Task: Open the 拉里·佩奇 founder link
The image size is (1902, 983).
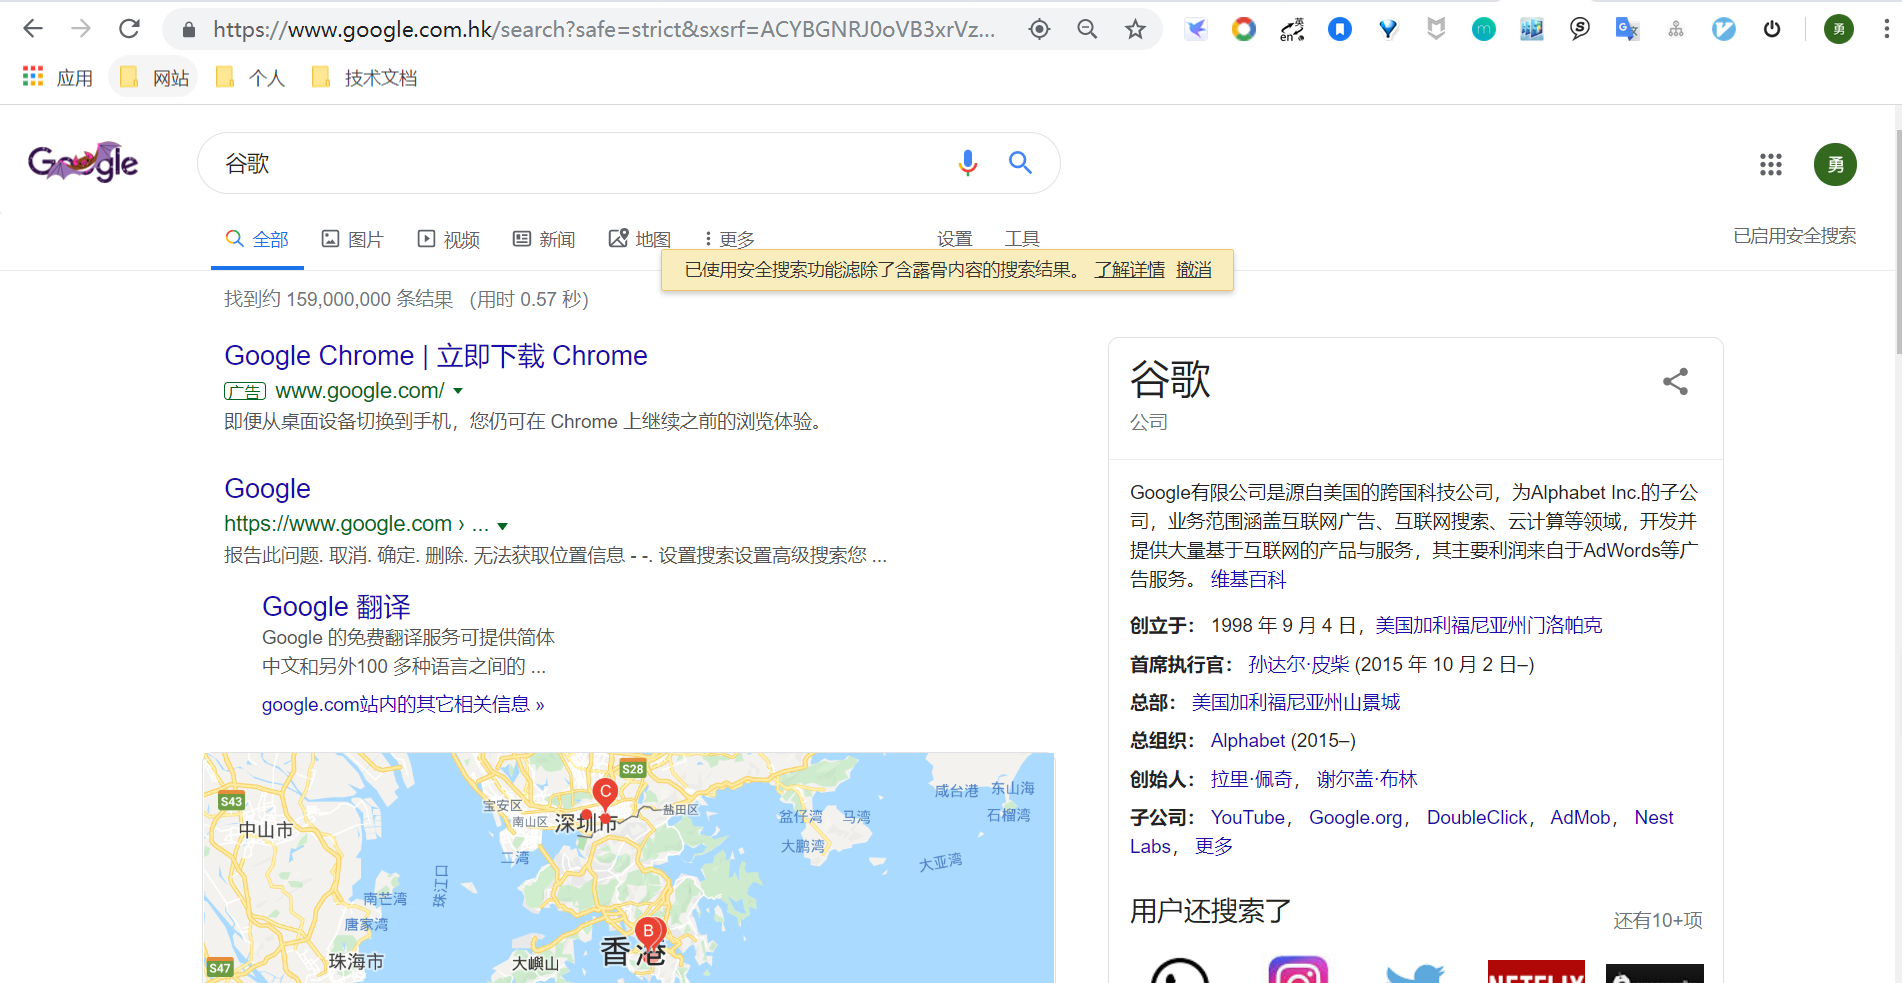Action: 1251,779
